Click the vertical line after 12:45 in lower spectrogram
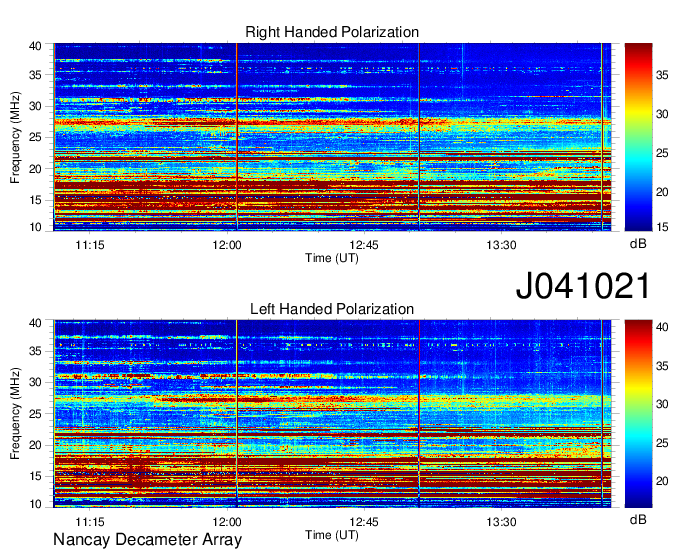Image resolution: width=680 pixels, height=552 pixels. tap(419, 414)
